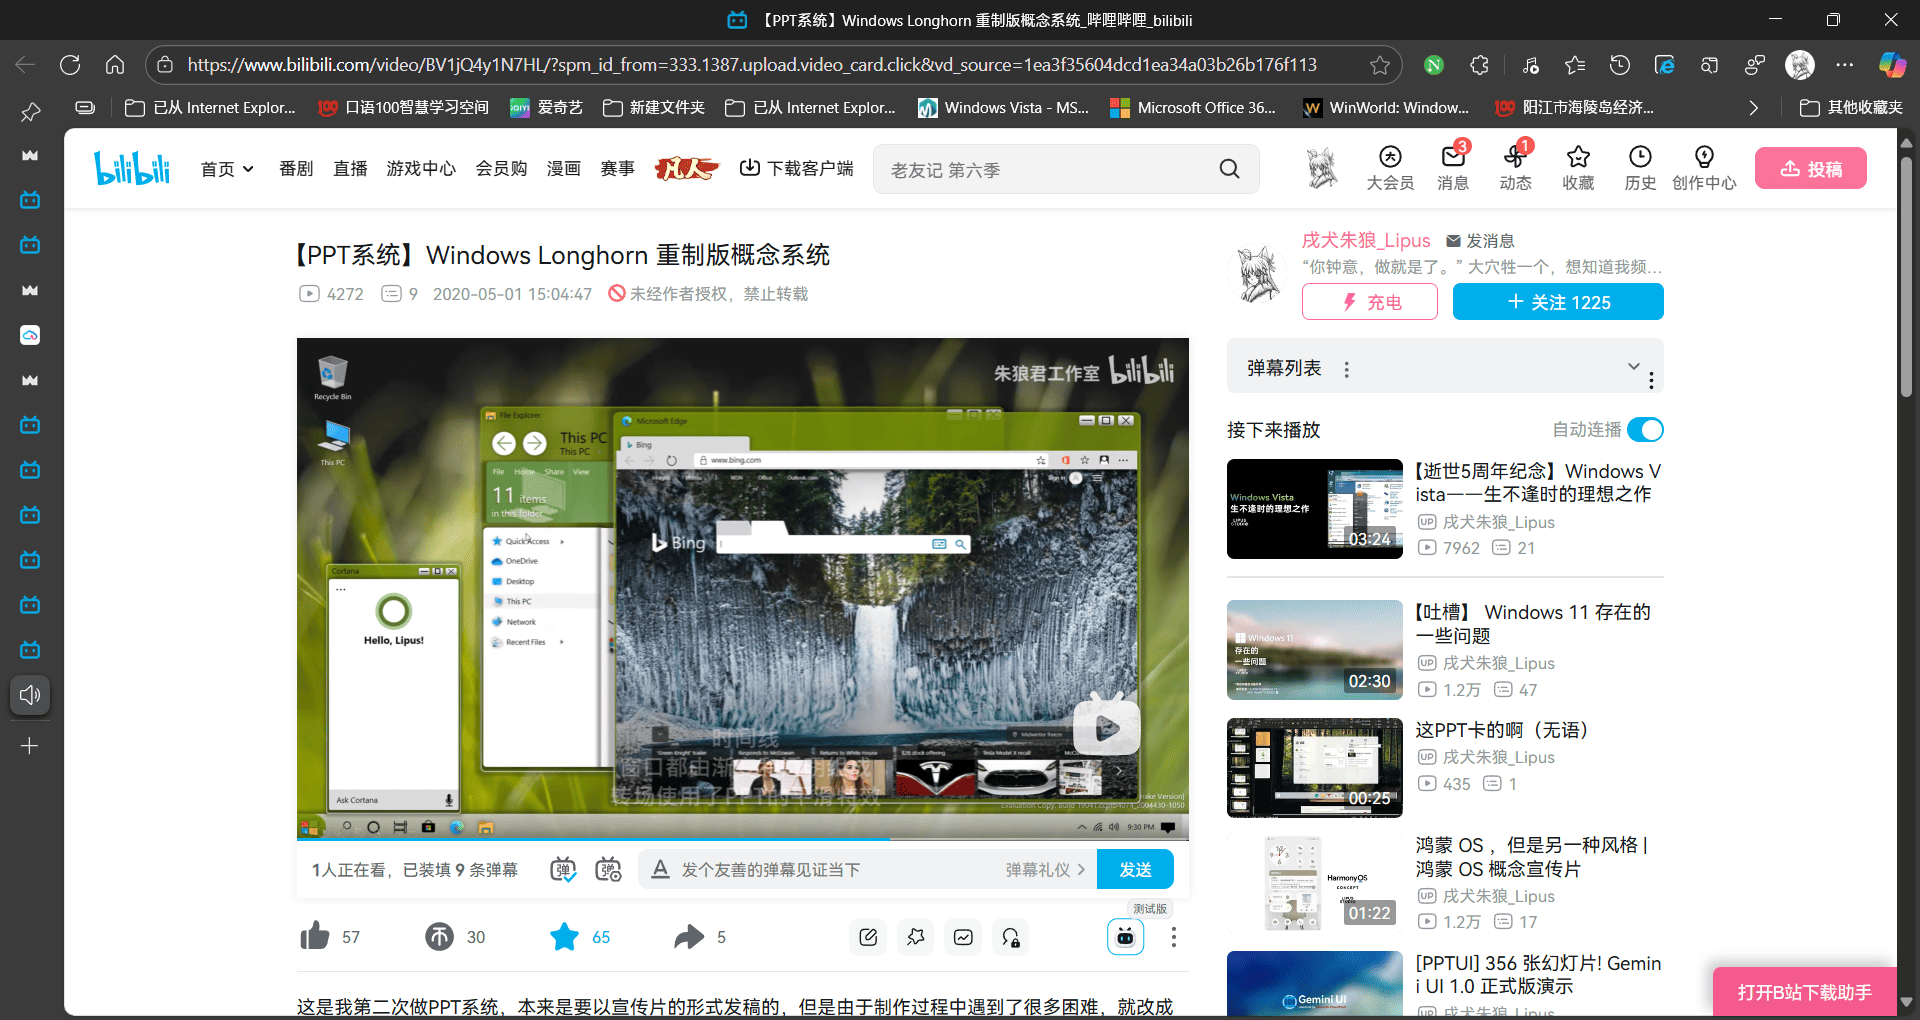Click the pin icon below the video

(915, 937)
